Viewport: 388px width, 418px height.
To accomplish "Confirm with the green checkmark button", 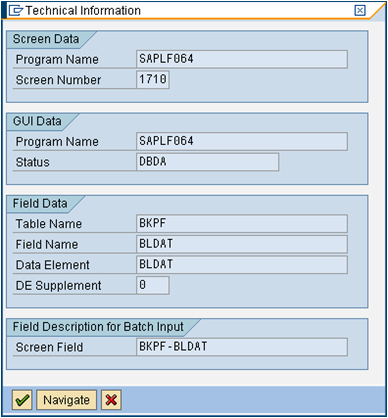I will pyautogui.click(x=22, y=400).
